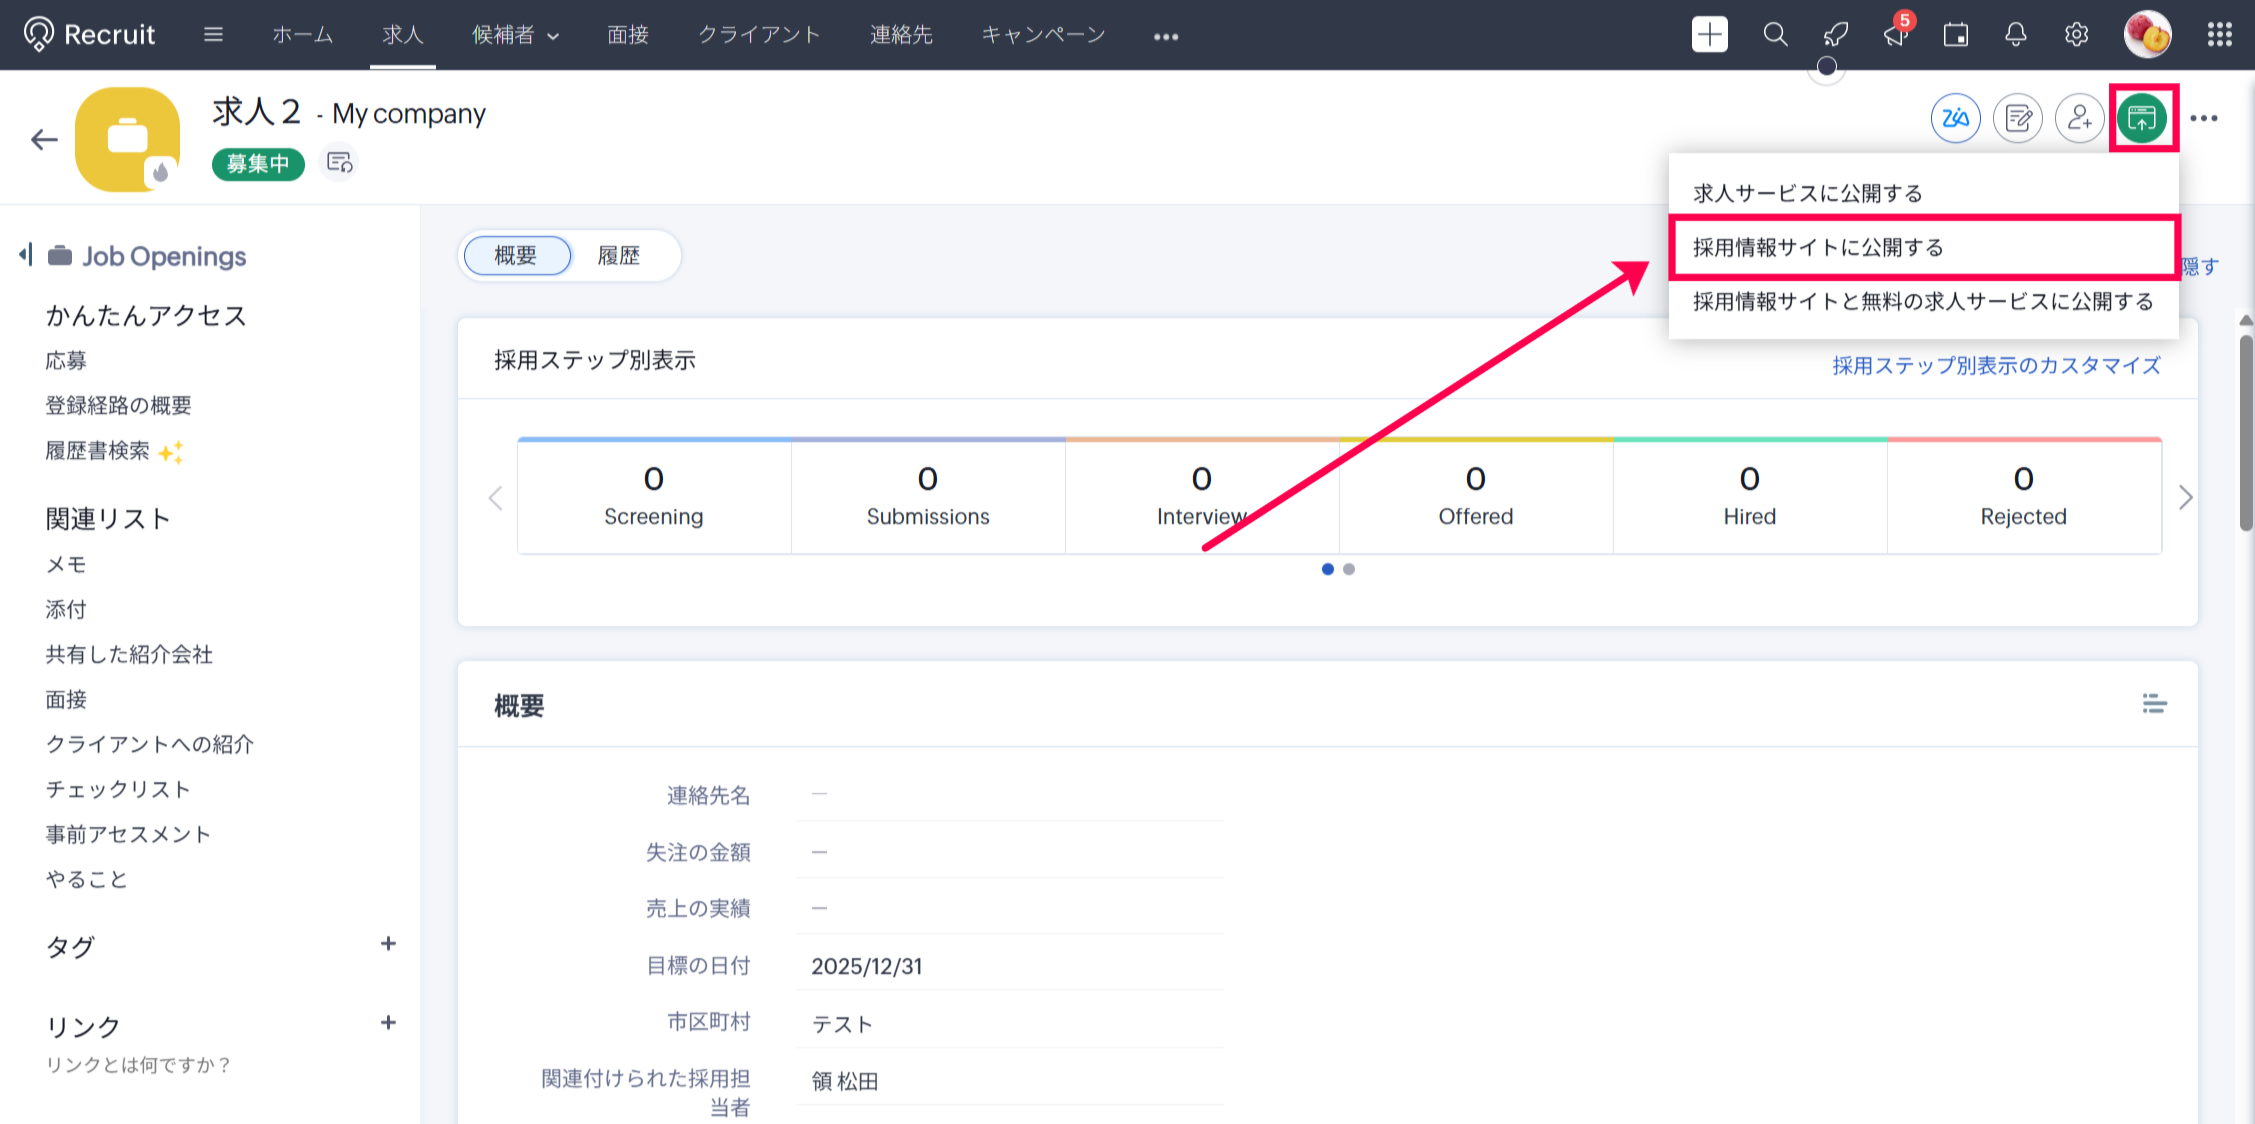
Task: Open the Zia assistant icon
Action: pos(1955,118)
